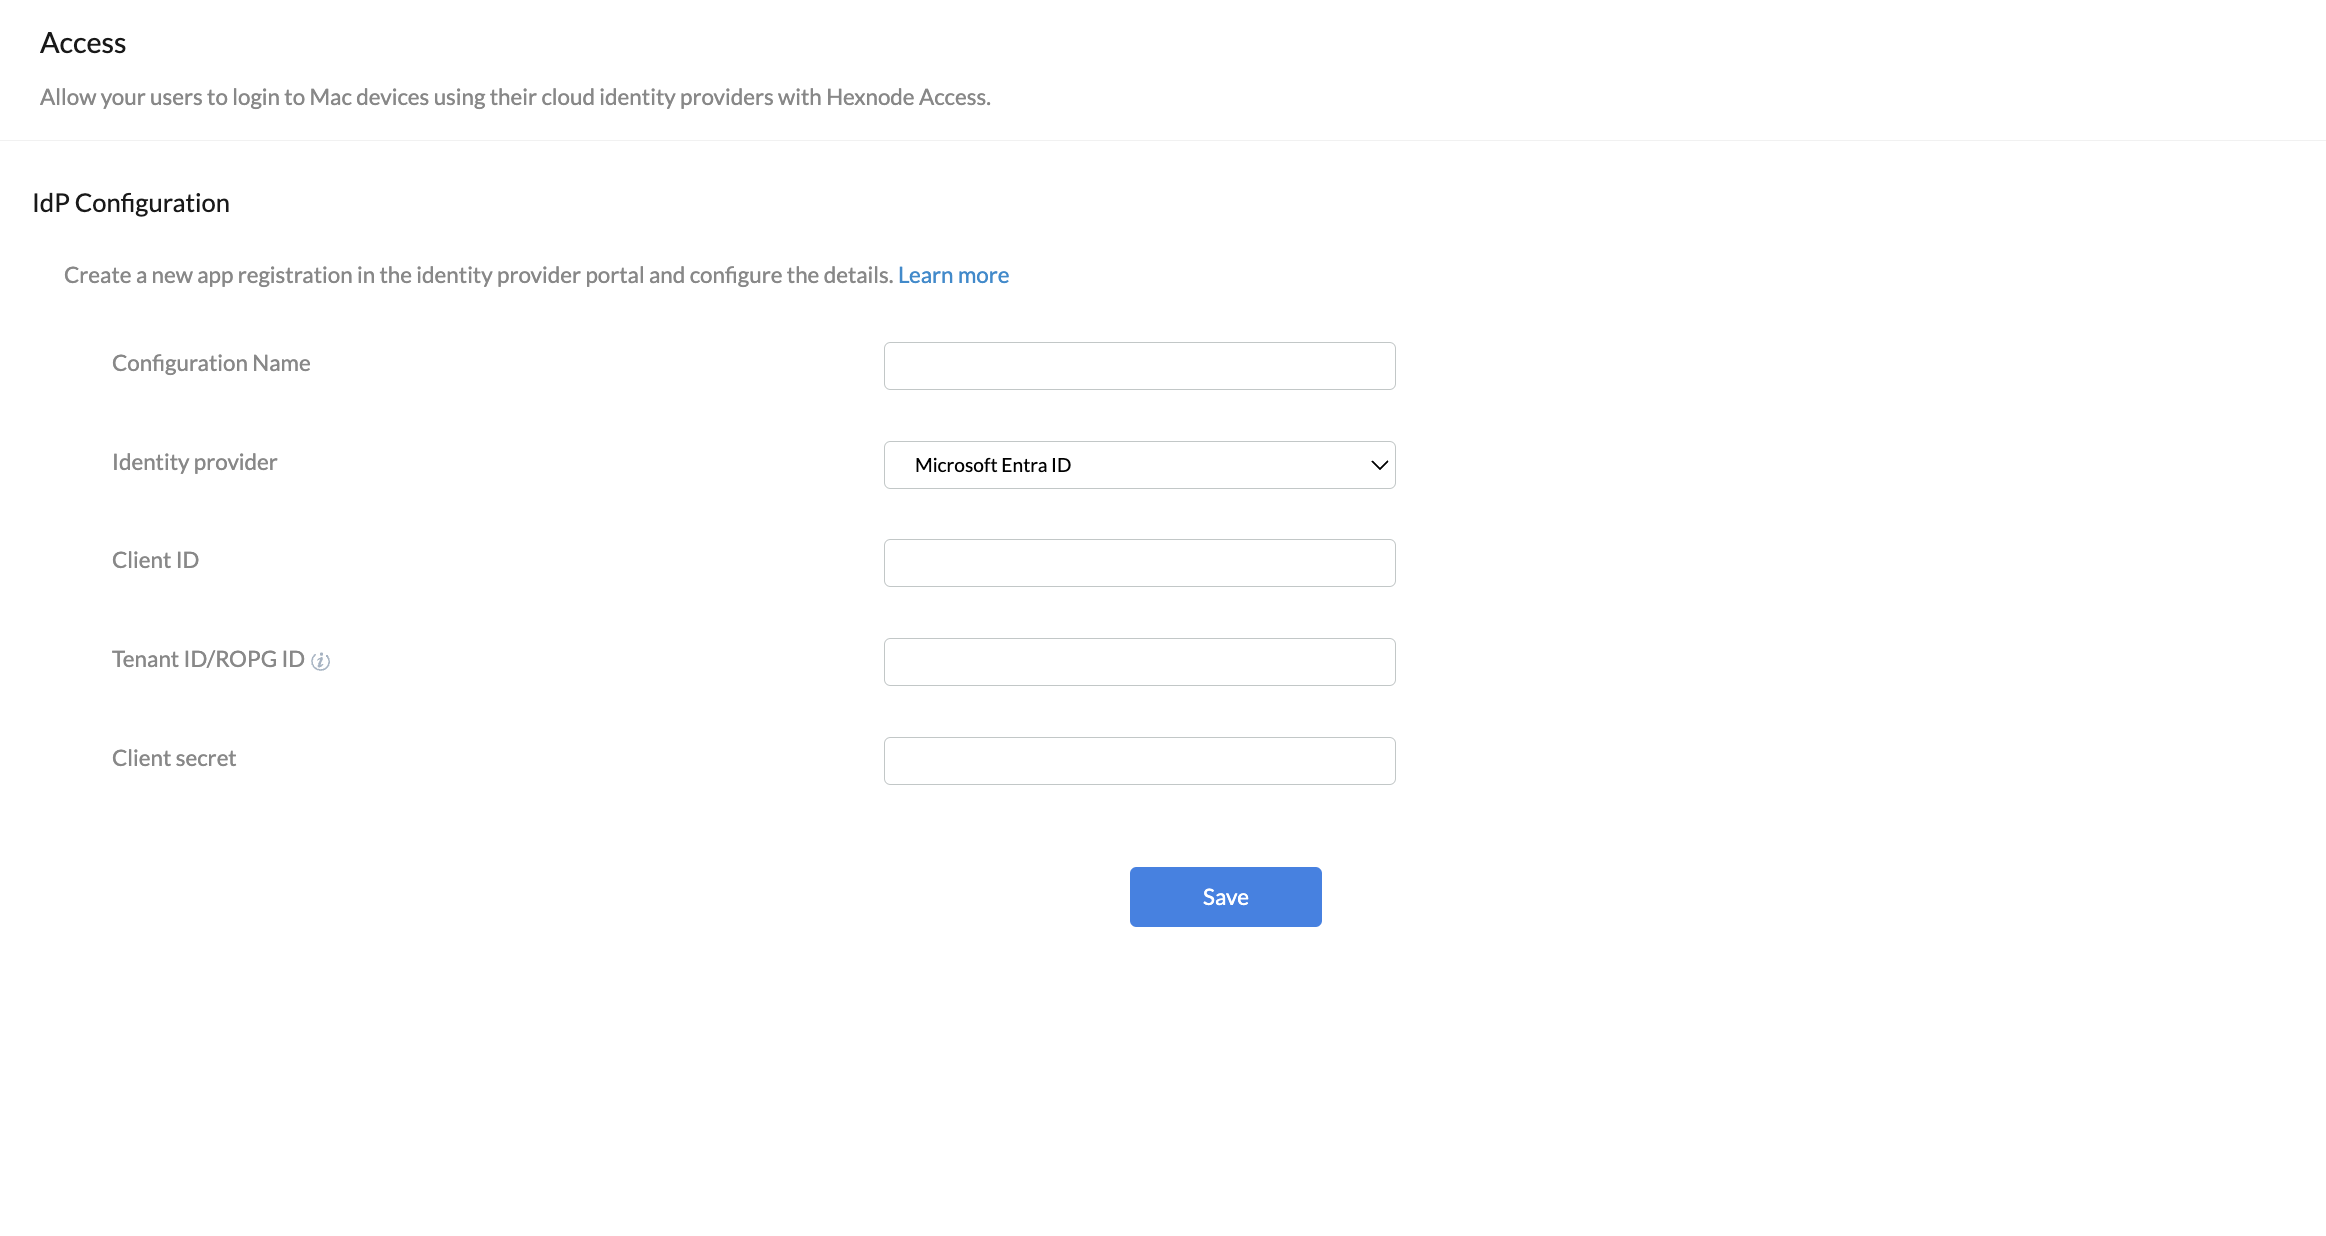Click the Hexnode Access description sentence
This screenshot has height=1236, width=2326.
tap(515, 97)
